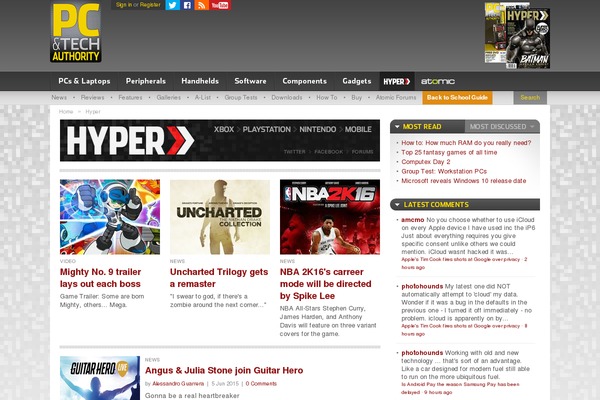Click the Register link
This screenshot has width=600, height=400.
click(x=150, y=5)
